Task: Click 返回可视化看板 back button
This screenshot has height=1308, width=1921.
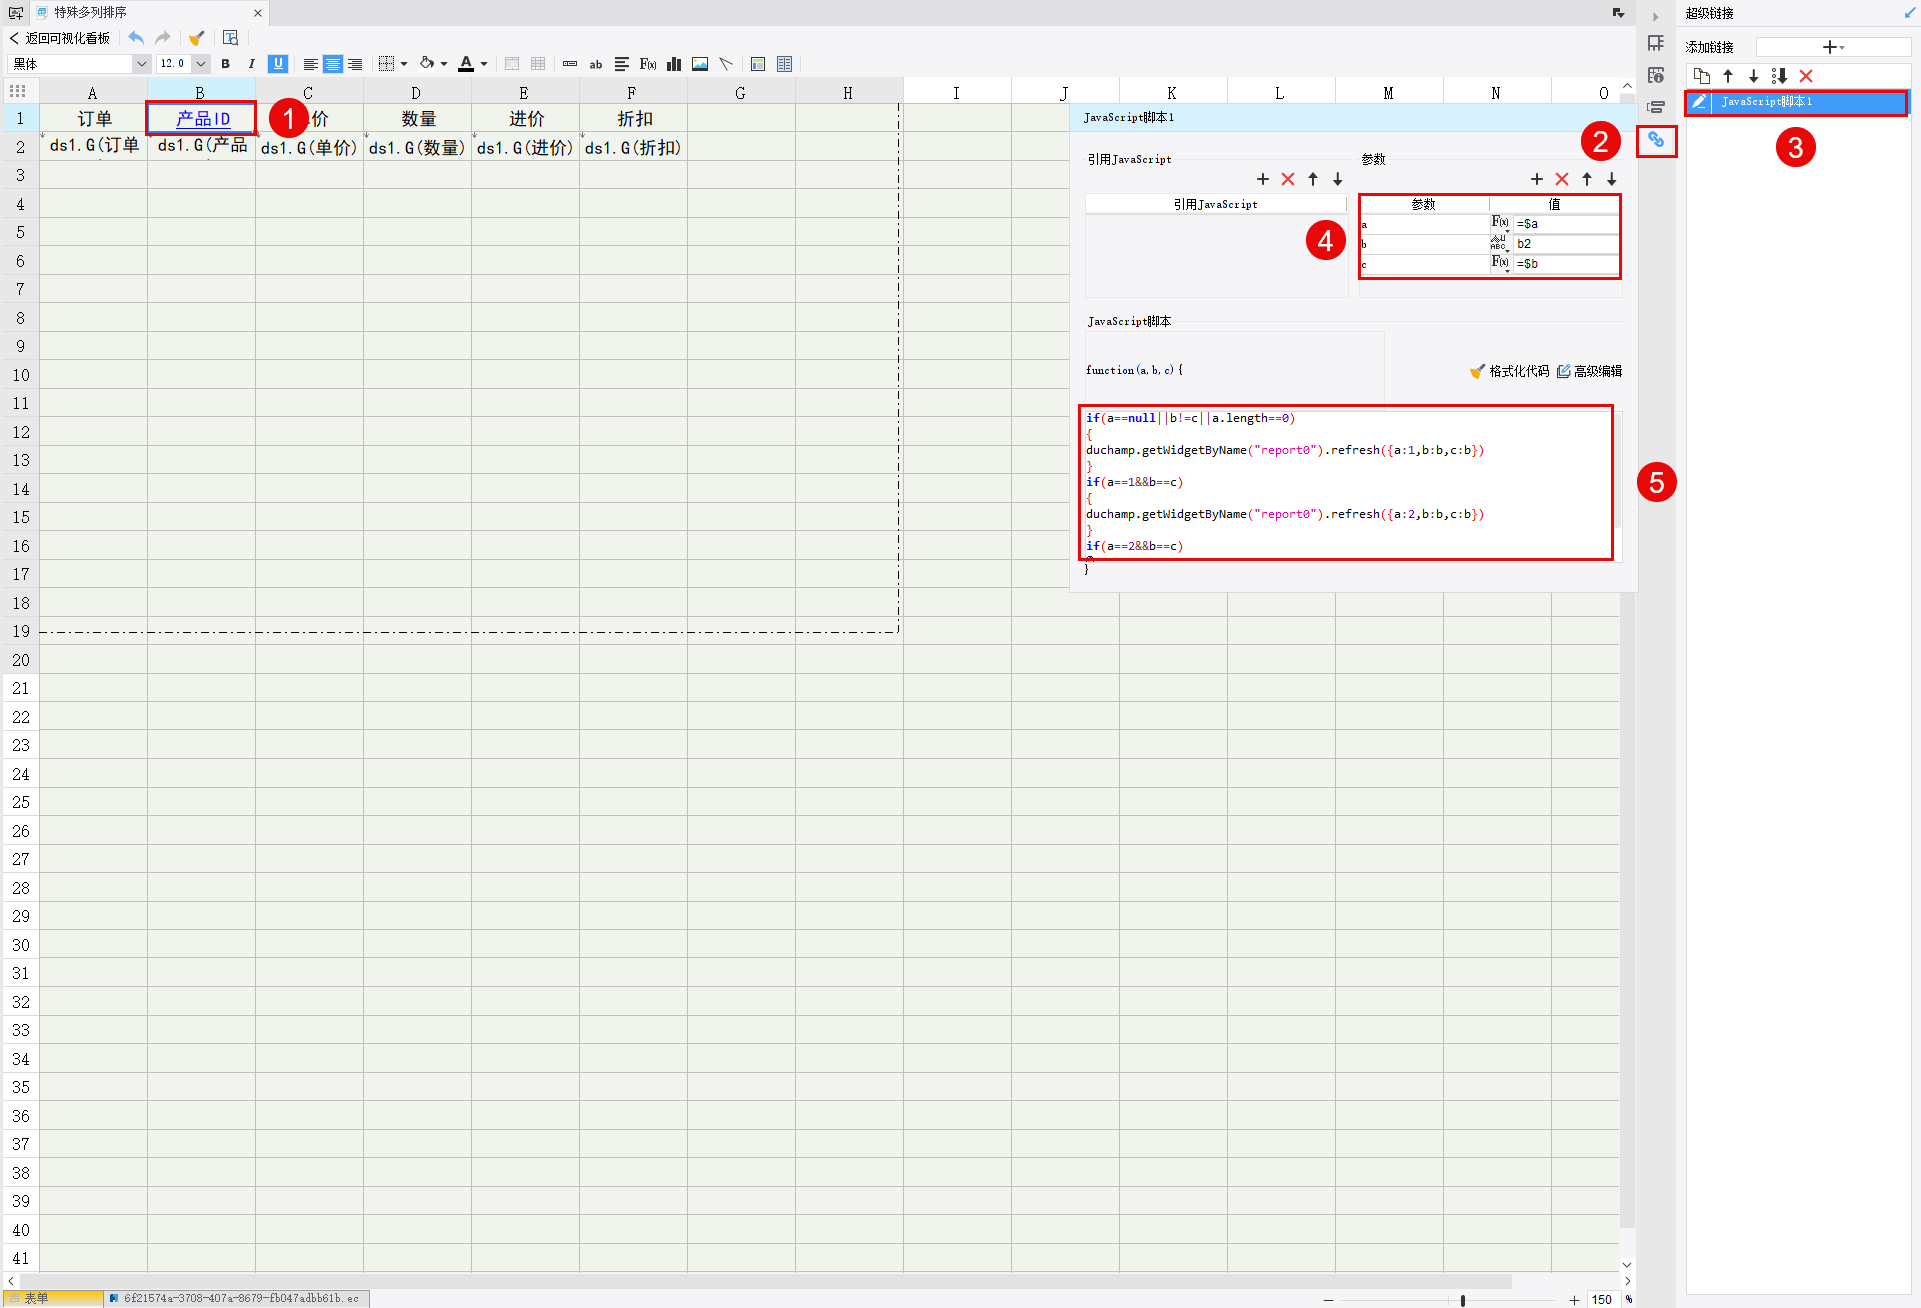Action: (x=60, y=38)
